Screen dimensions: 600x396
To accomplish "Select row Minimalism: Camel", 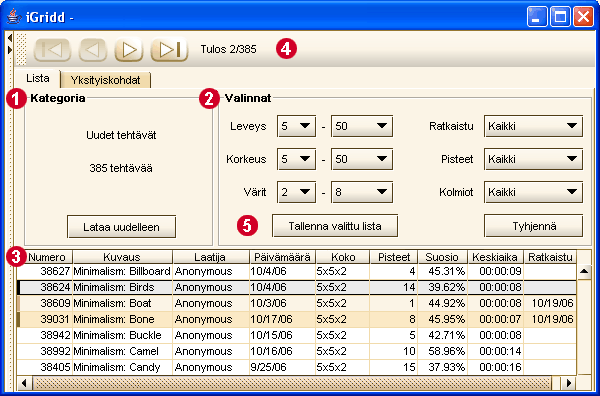I will (297, 351).
